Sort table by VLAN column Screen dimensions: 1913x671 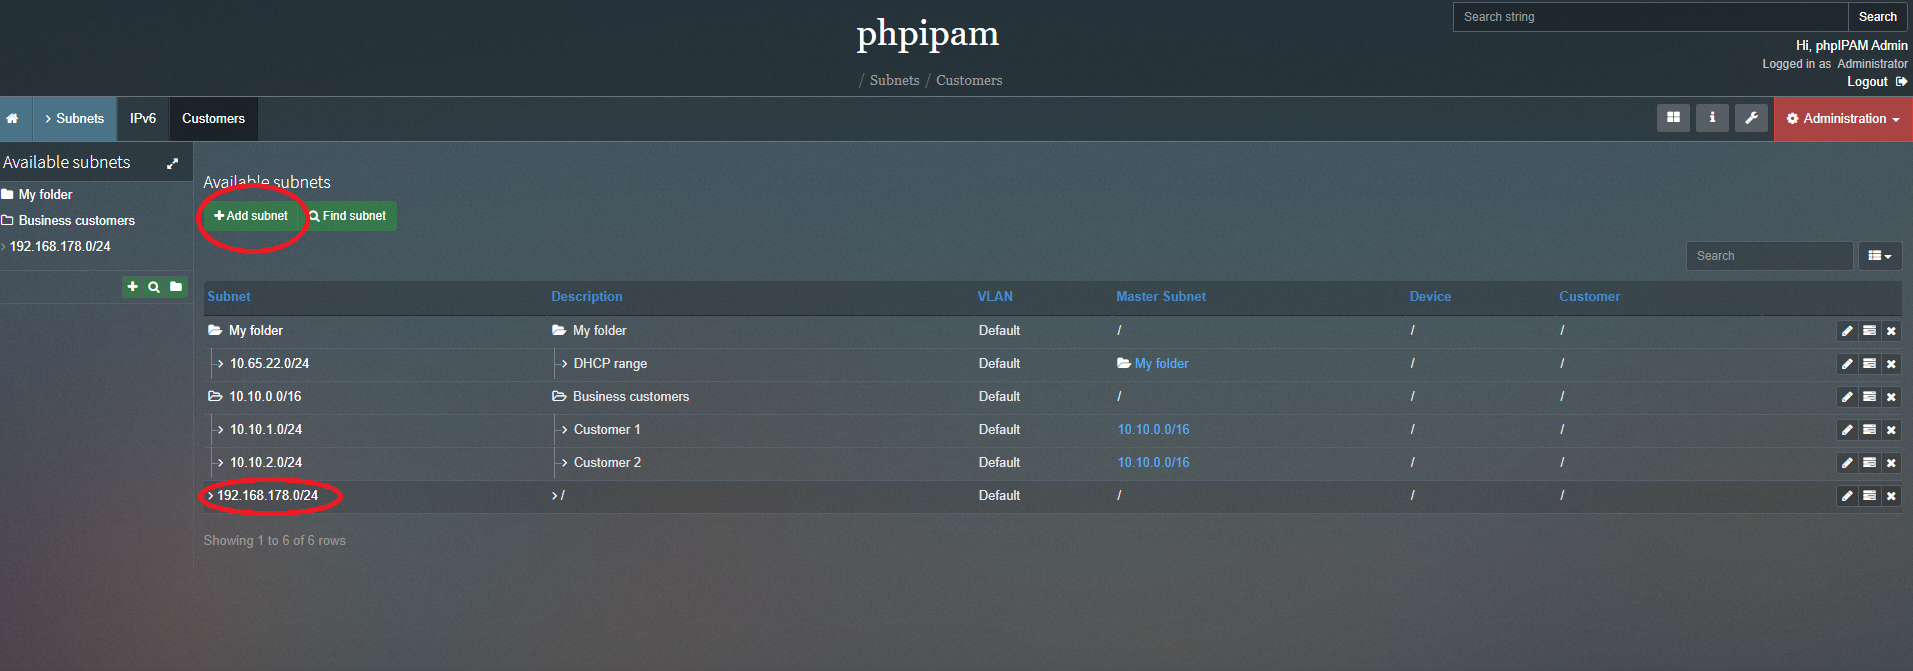pyautogui.click(x=995, y=297)
